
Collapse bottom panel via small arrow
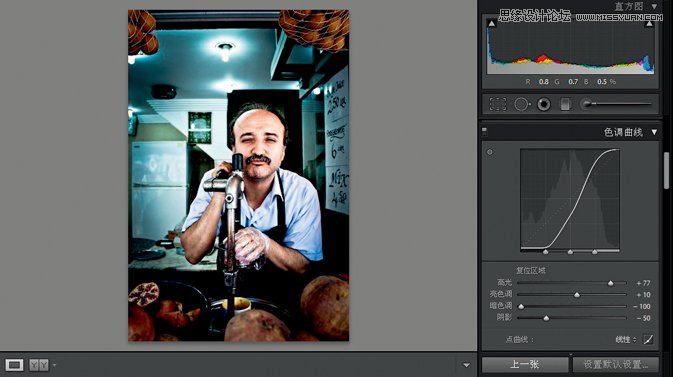(570, 354)
